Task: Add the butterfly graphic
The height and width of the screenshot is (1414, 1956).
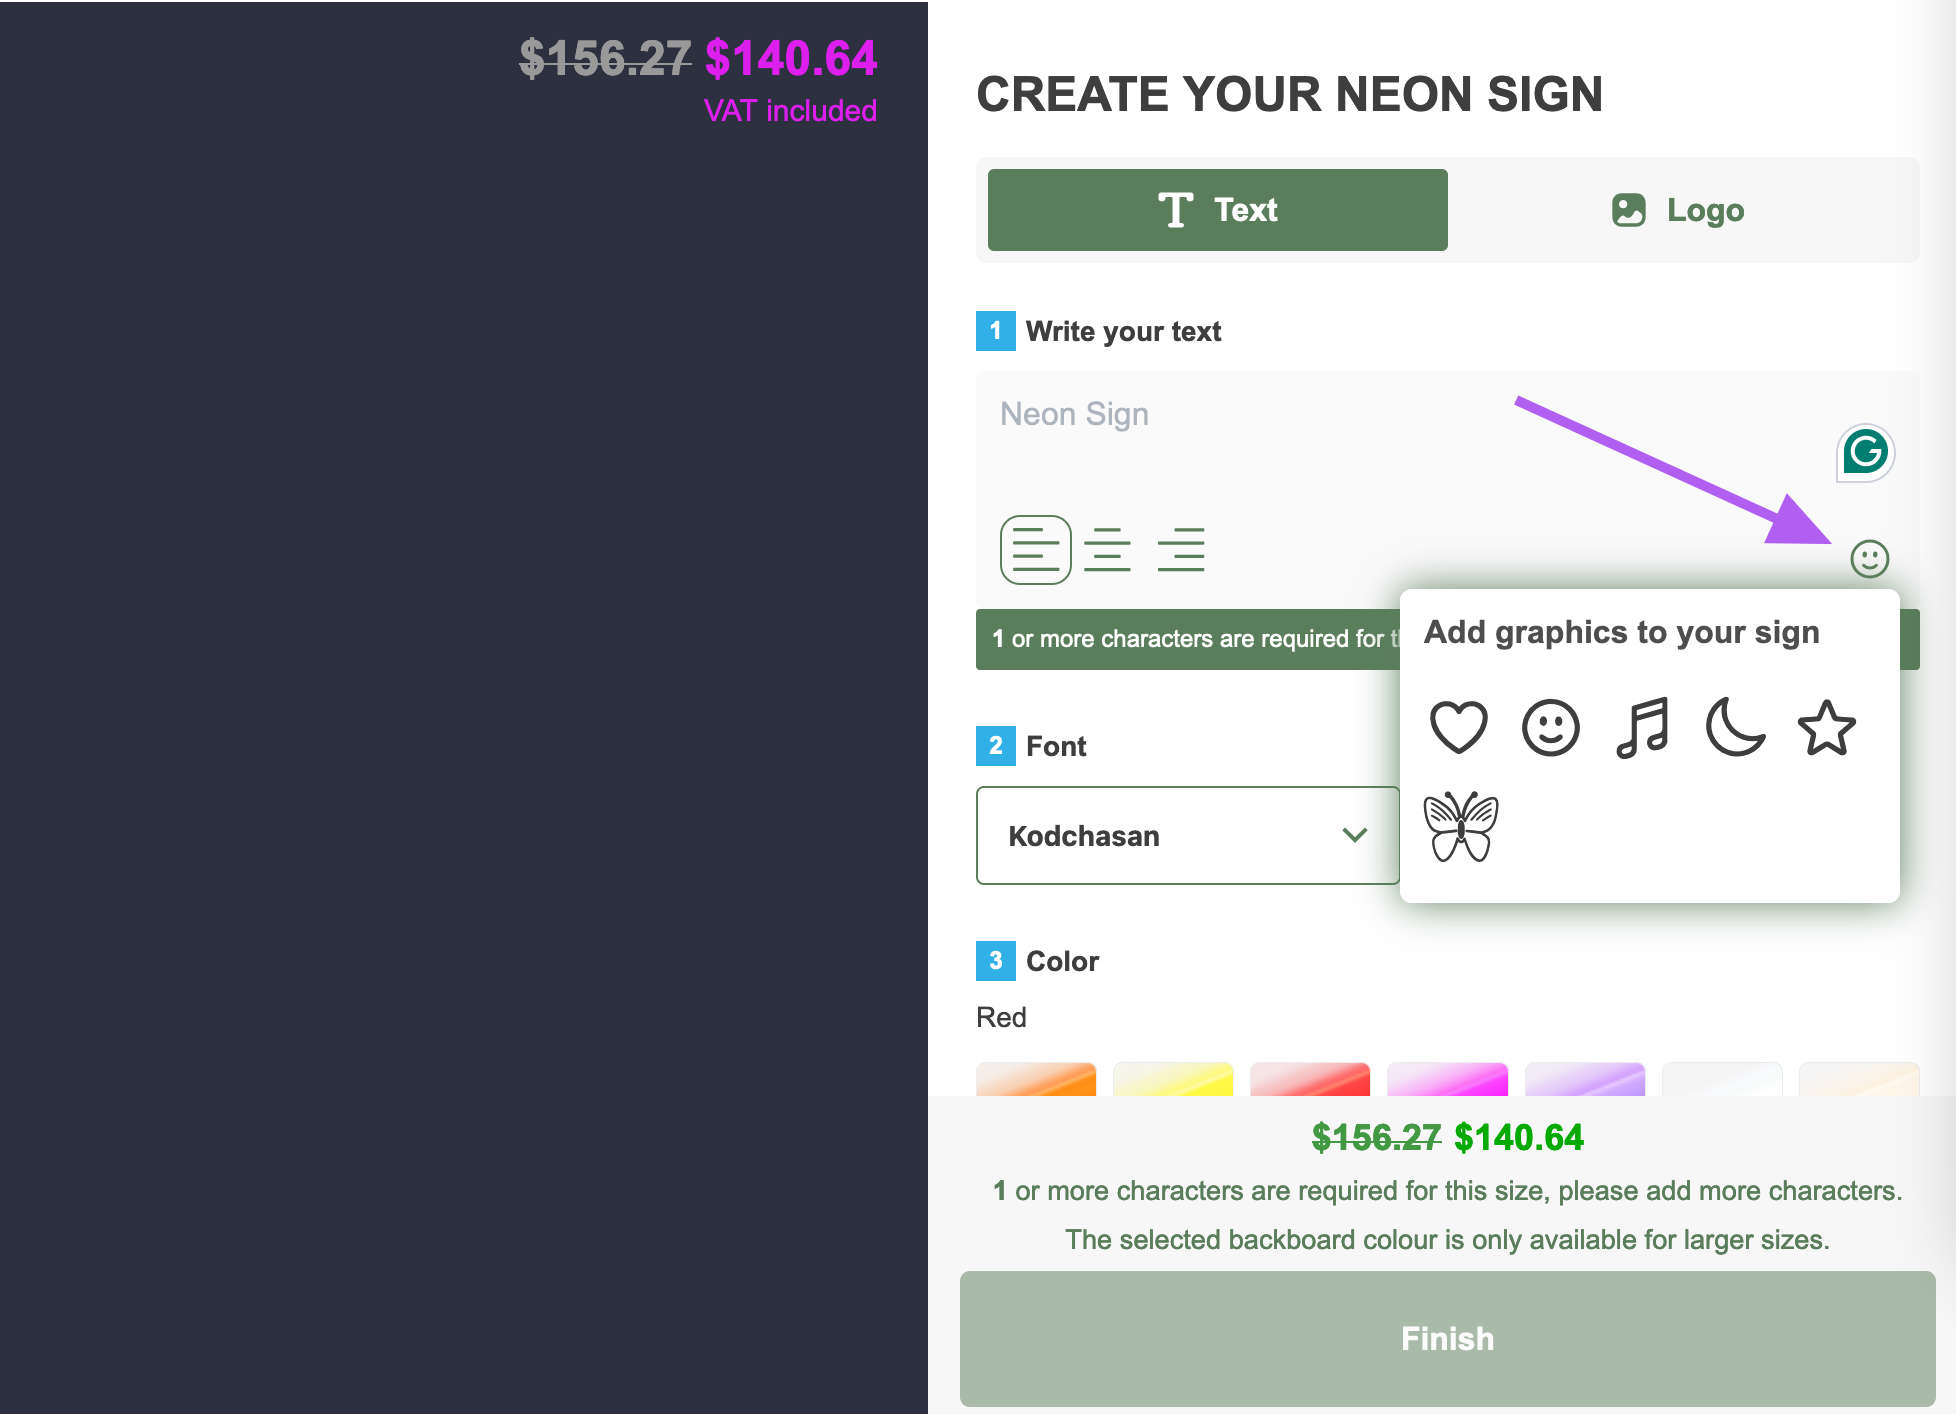Action: coord(1461,827)
